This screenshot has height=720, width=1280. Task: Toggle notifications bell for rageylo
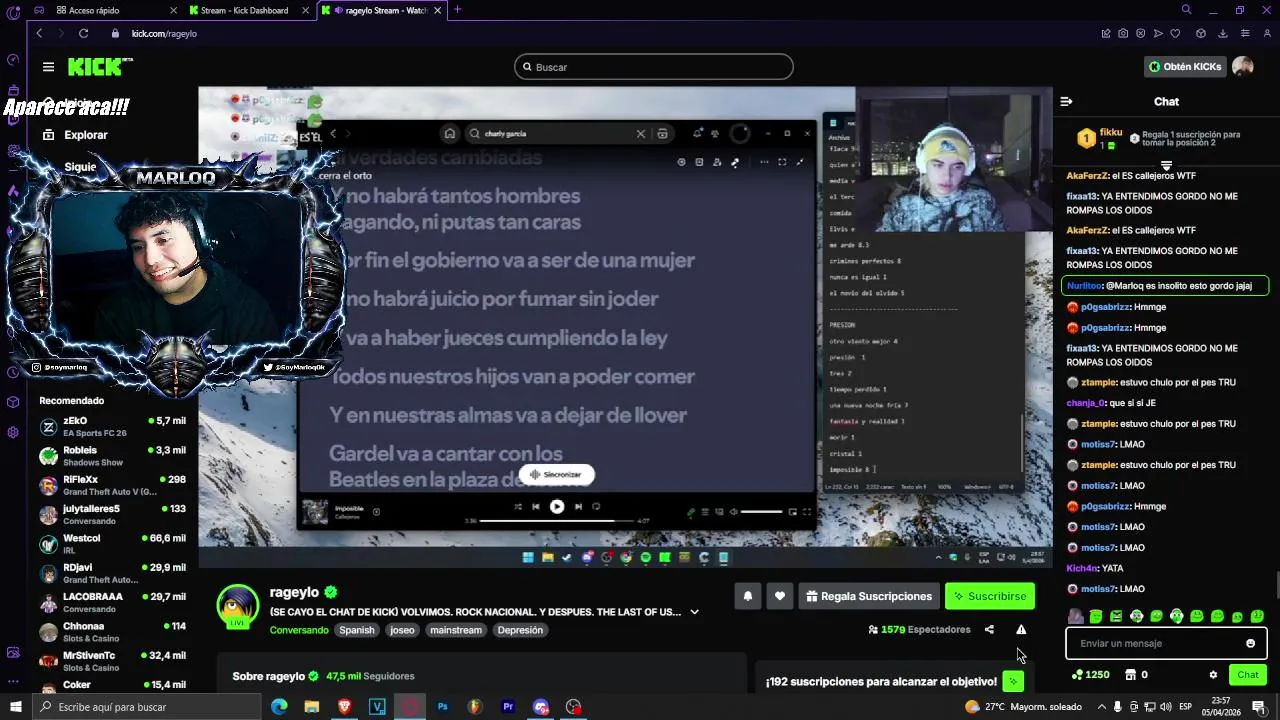747,596
